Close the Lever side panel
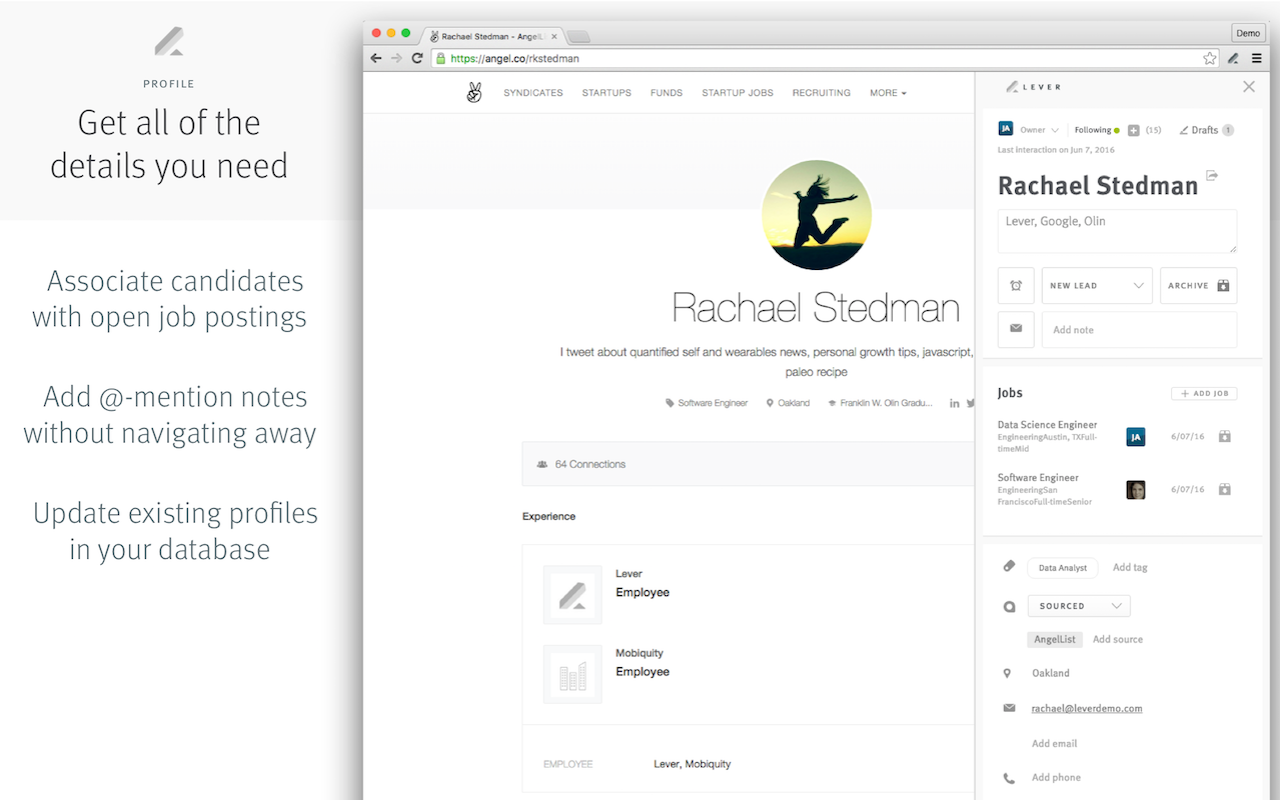 click(1248, 87)
